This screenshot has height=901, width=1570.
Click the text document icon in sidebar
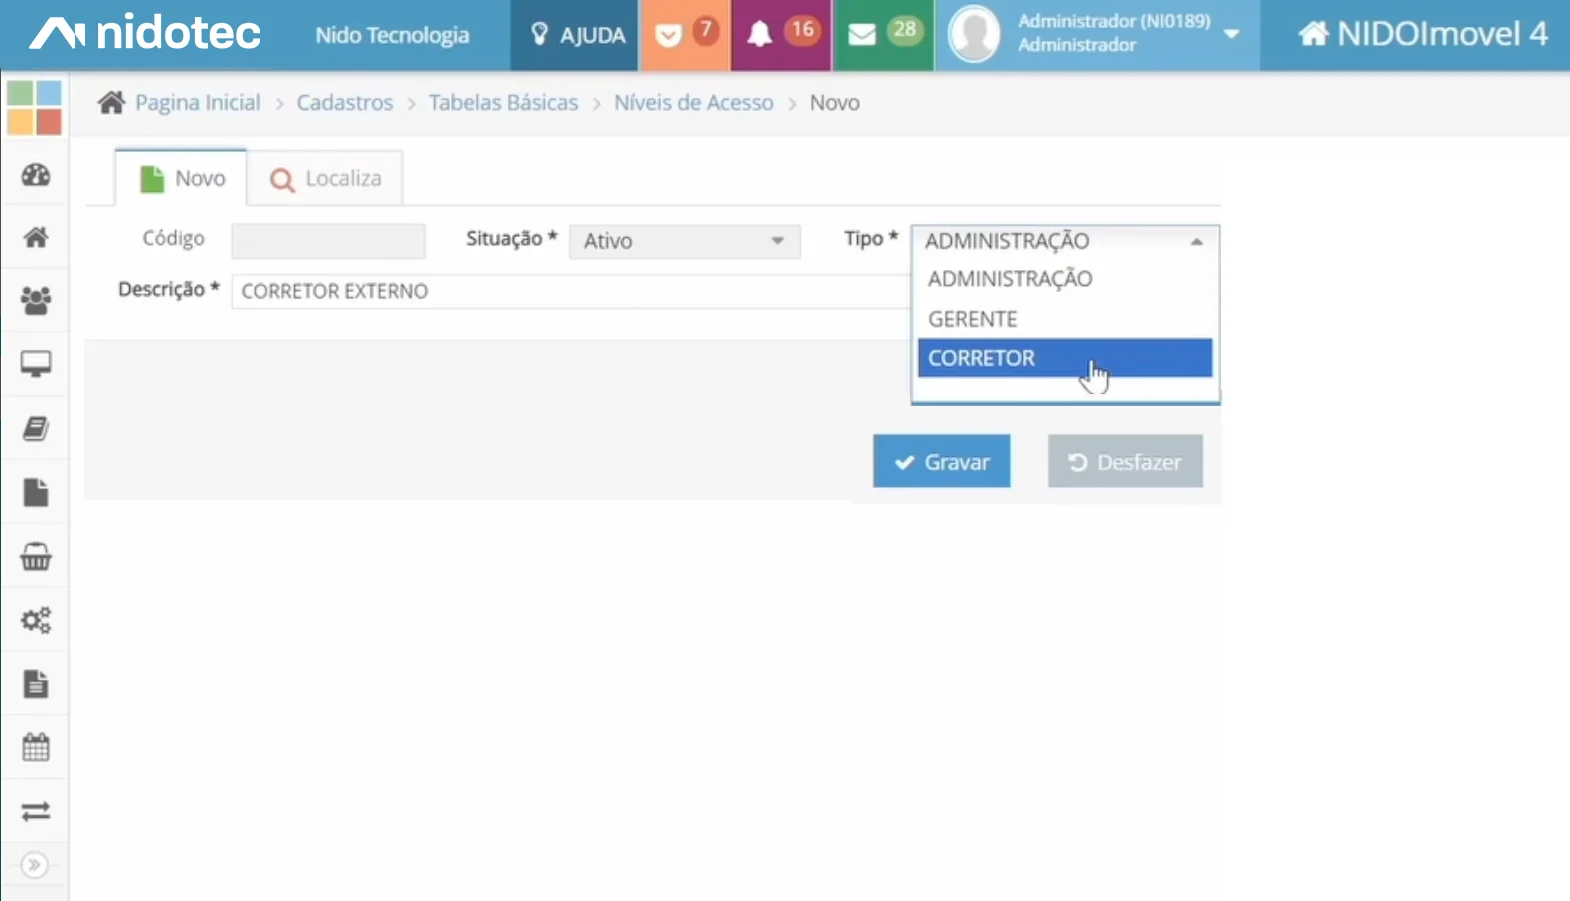point(36,684)
